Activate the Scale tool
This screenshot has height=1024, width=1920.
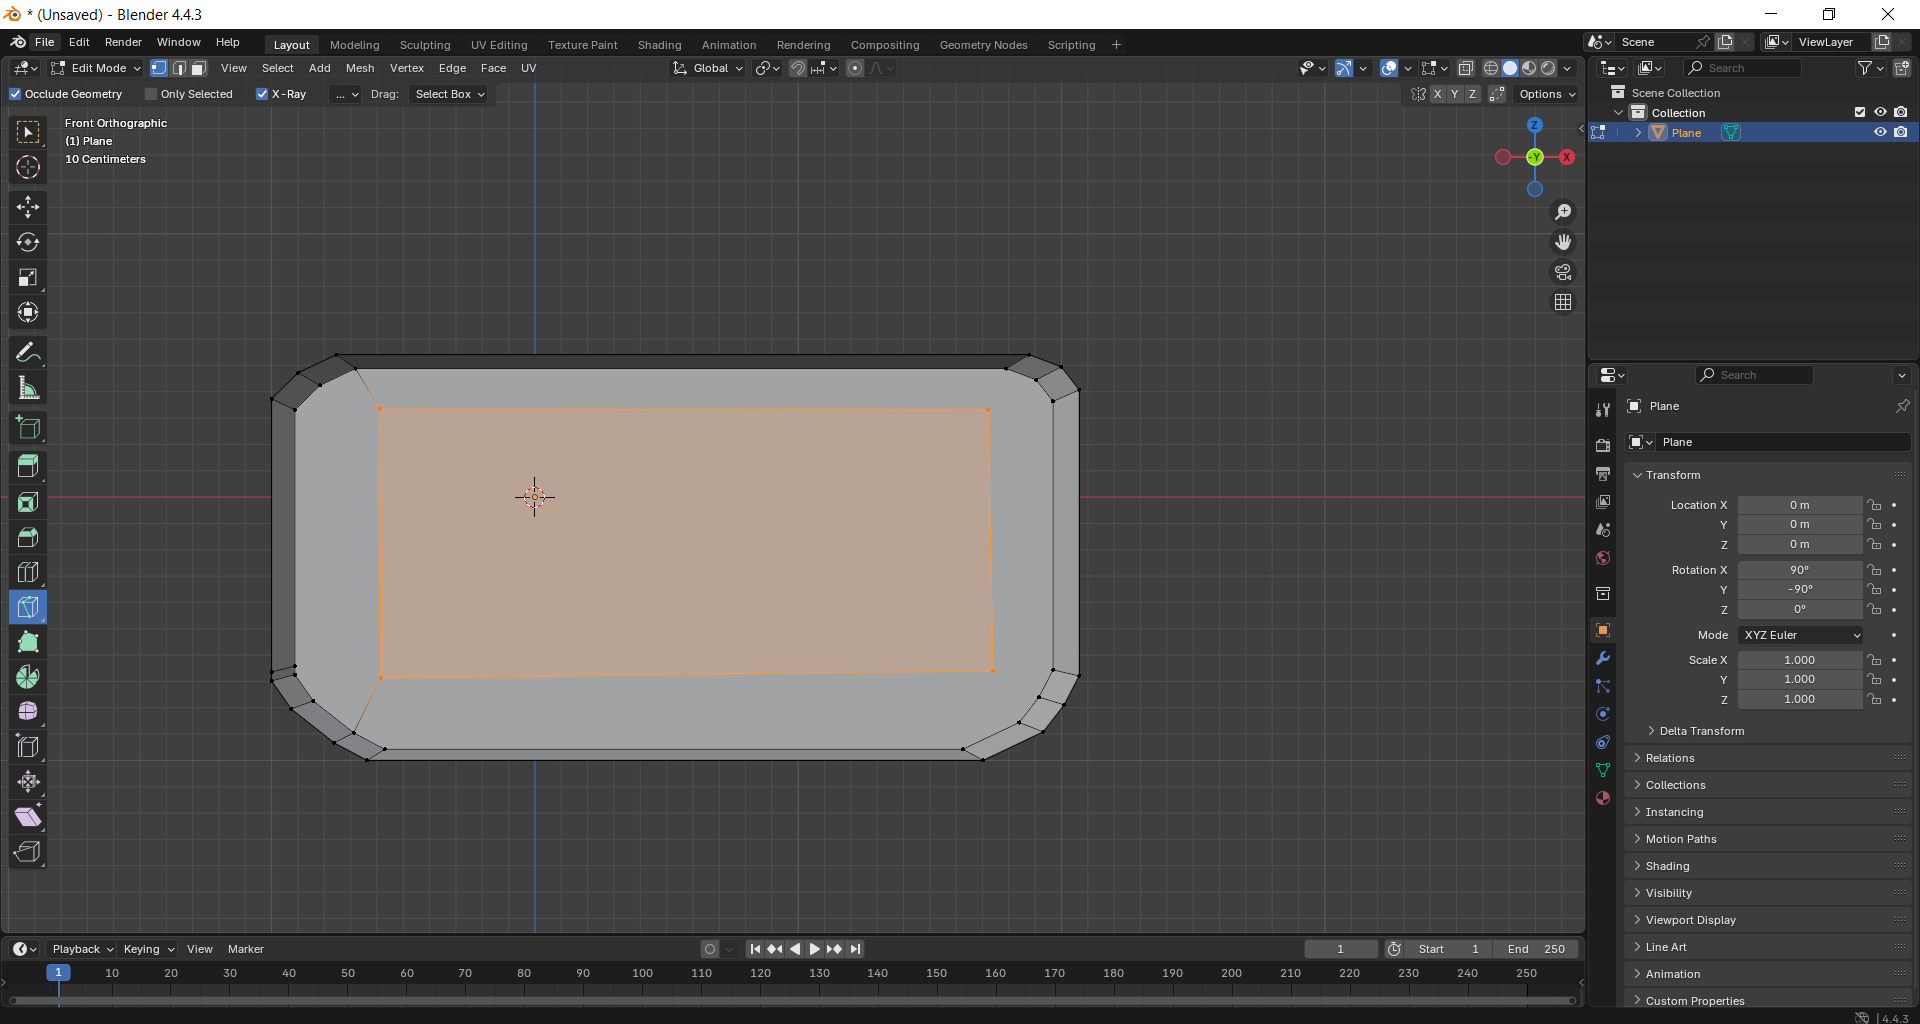[28, 277]
